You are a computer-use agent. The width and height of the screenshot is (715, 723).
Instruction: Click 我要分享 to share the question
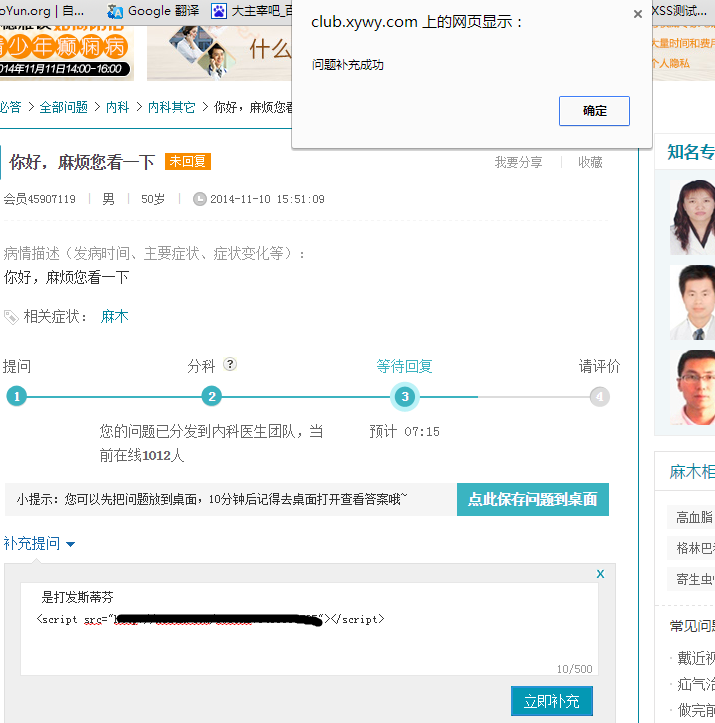coord(518,162)
